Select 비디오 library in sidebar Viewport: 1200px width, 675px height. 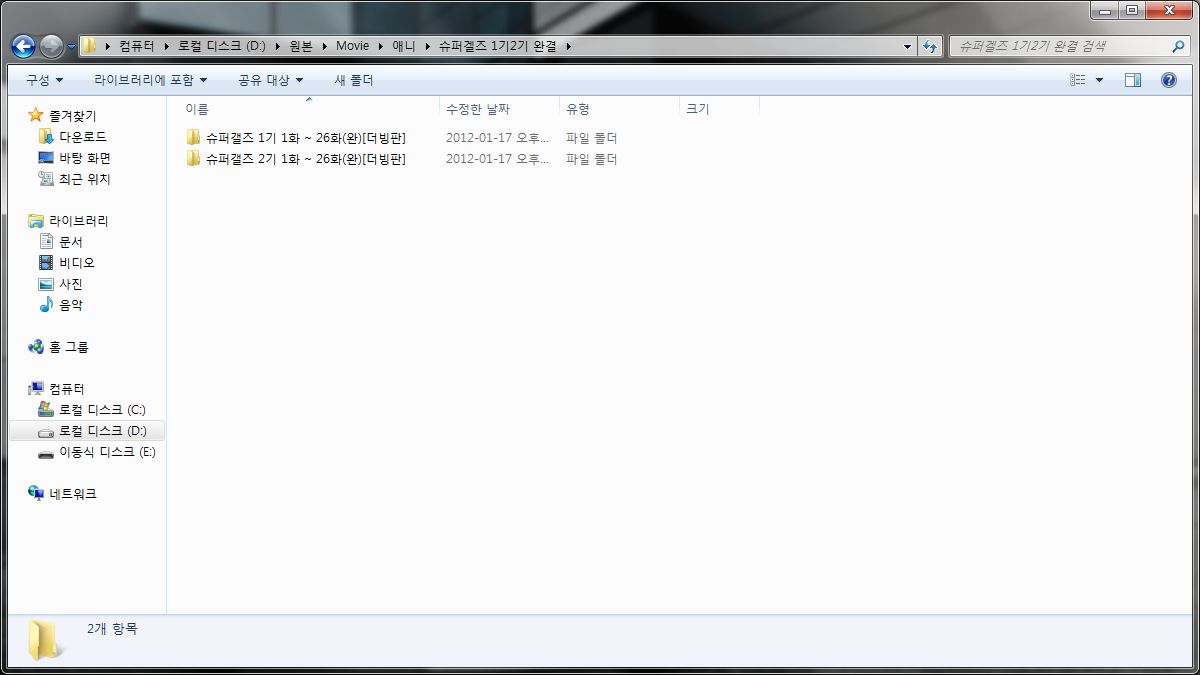(x=76, y=263)
